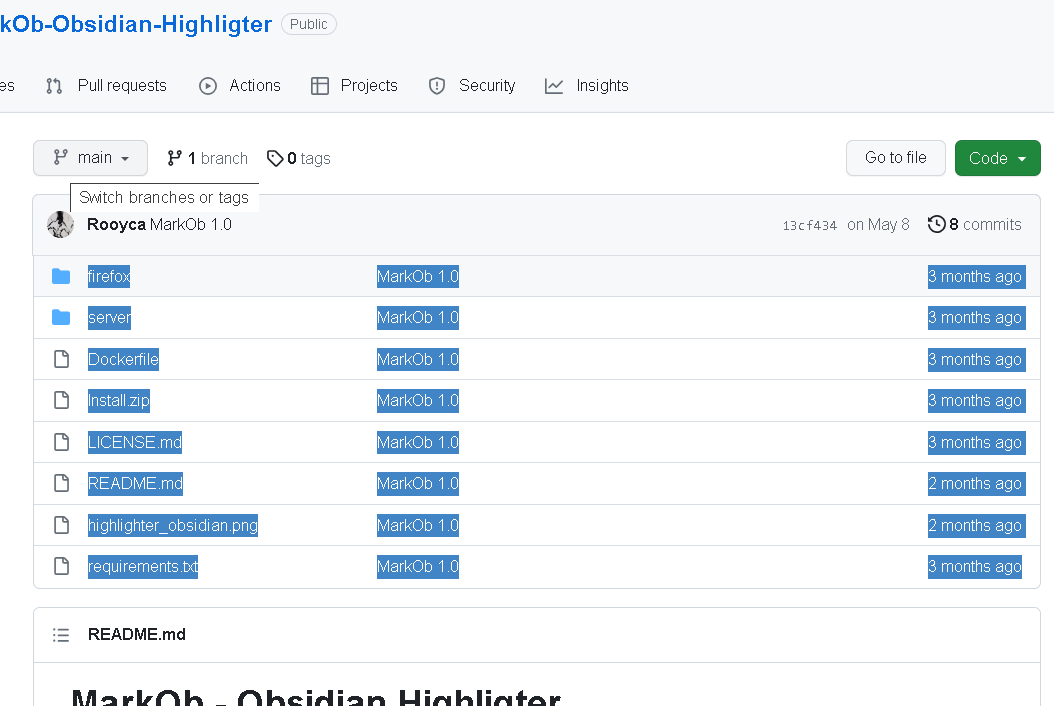Open commit hash 13cf434
The height and width of the screenshot is (706, 1054).
point(809,225)
